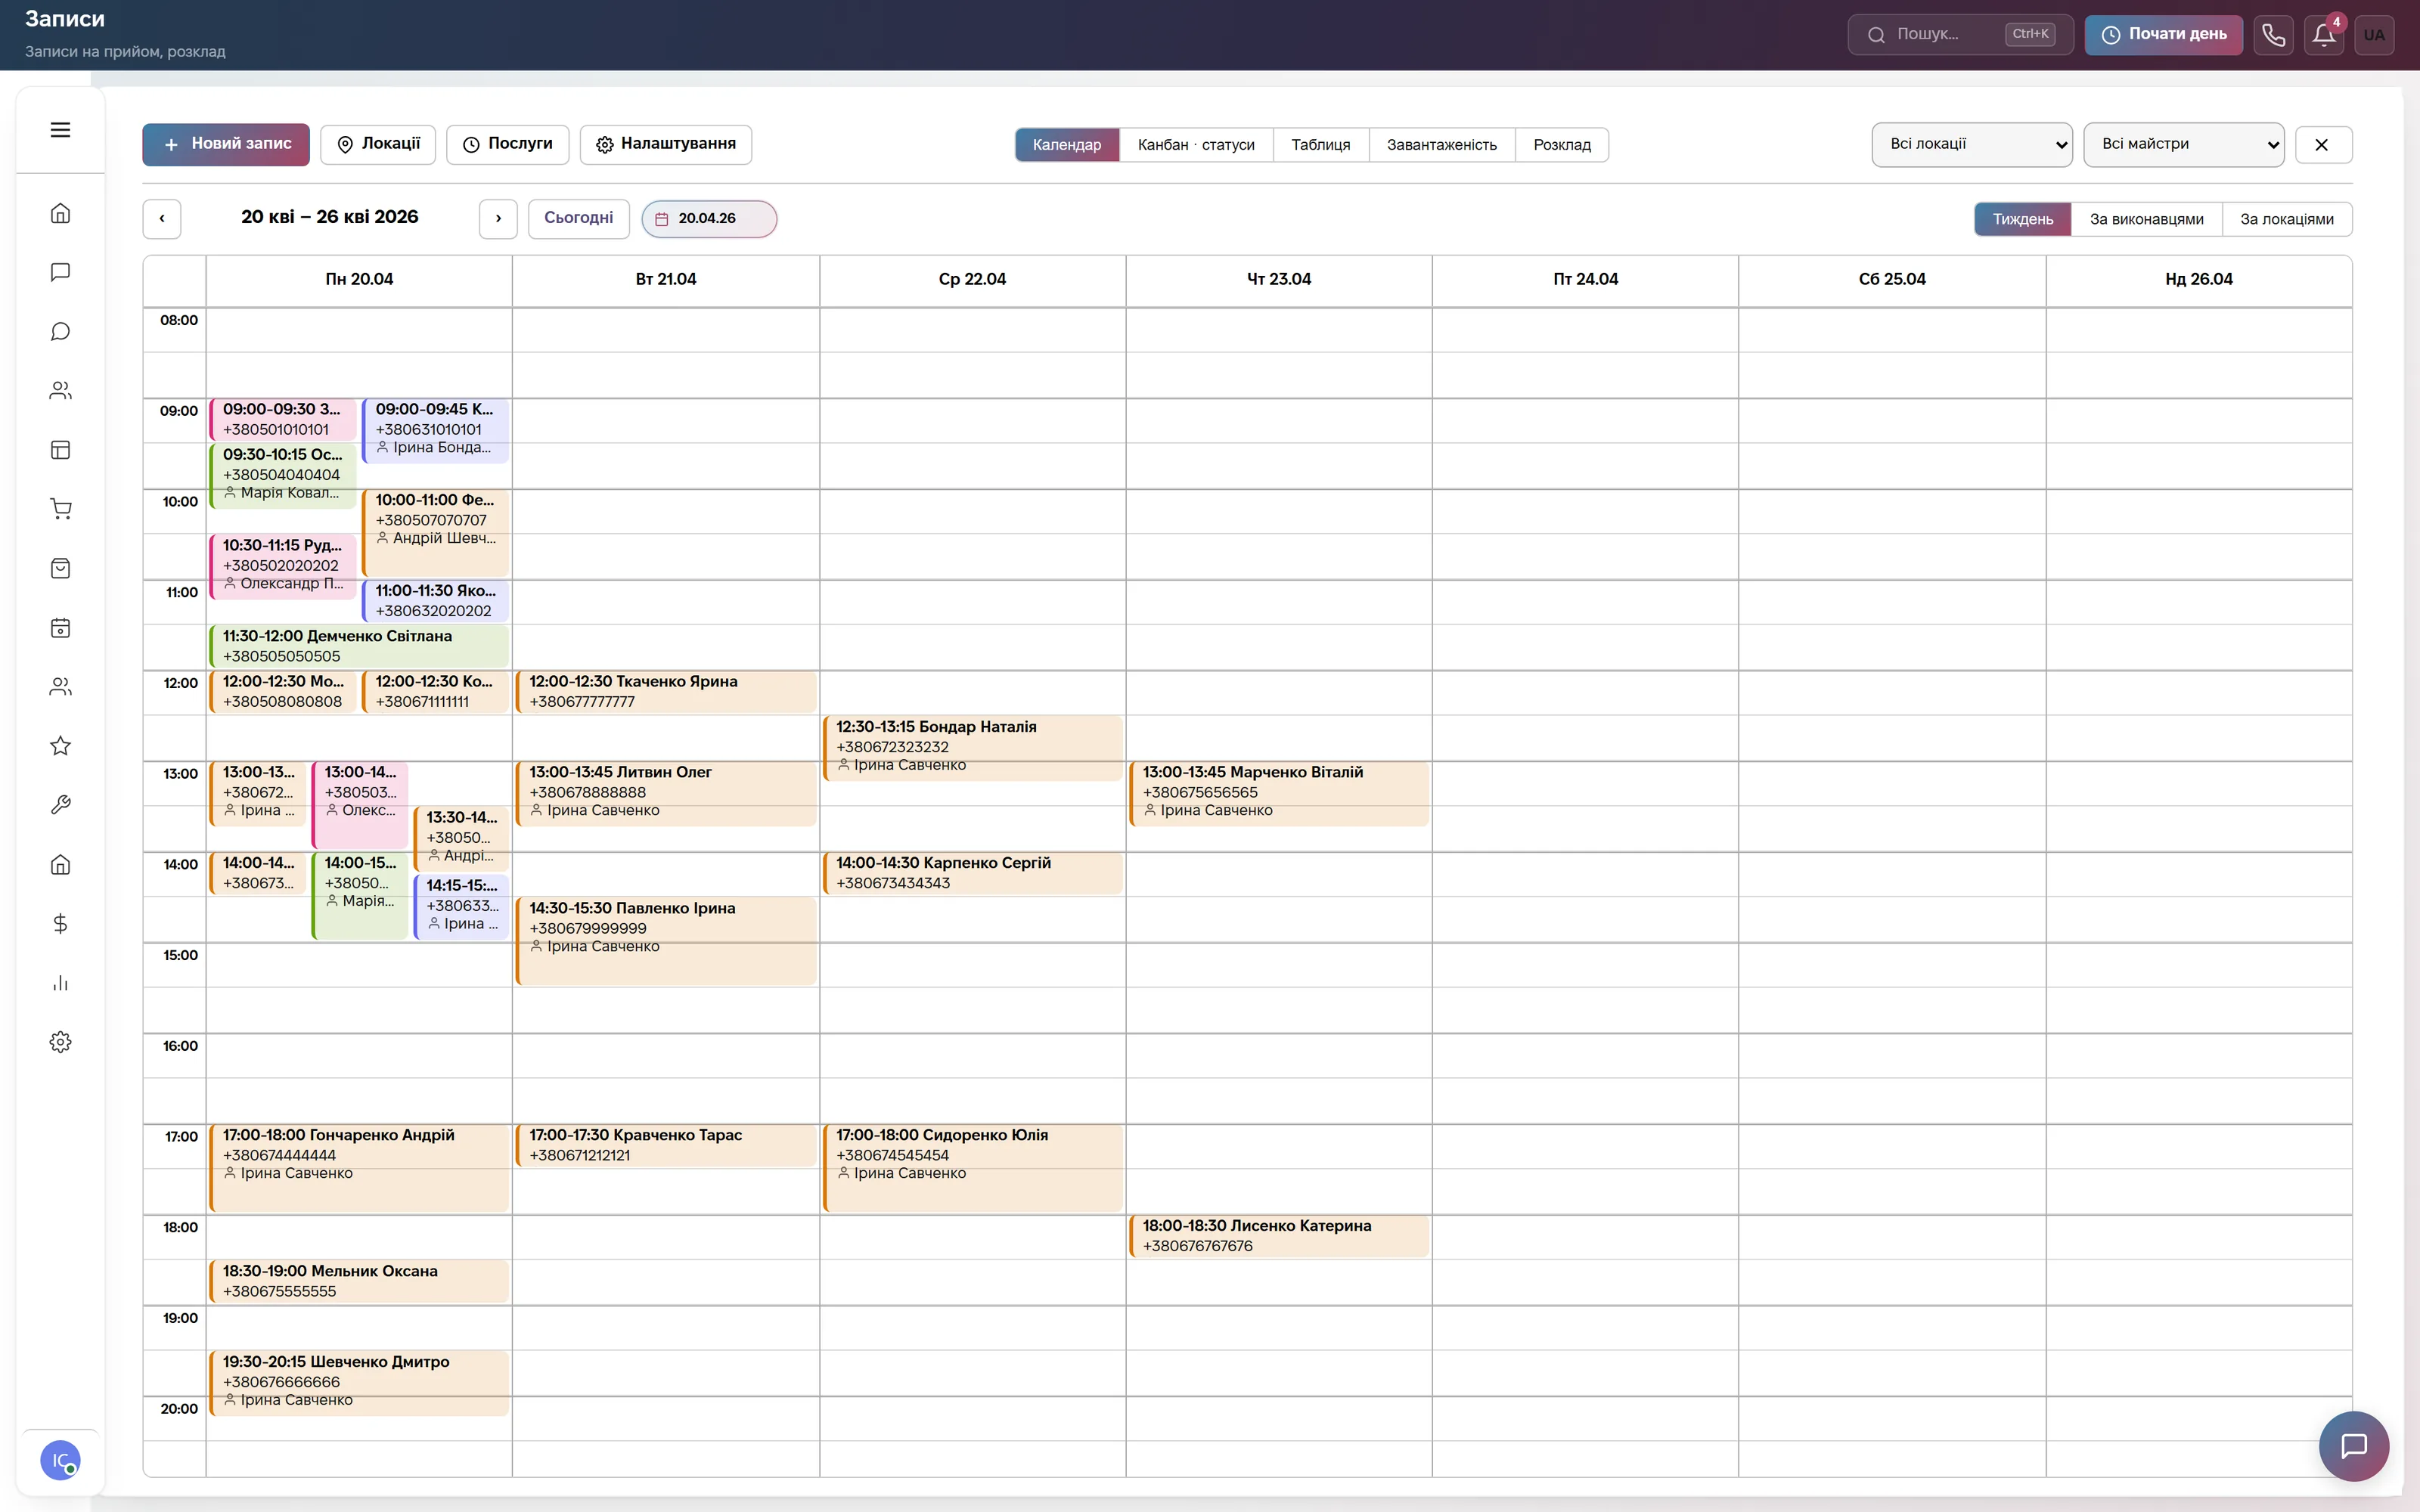This screenshot has height=1512, width=2420.
Task: Open the wrench tools sidebar icon
Action: coord(60,805)
